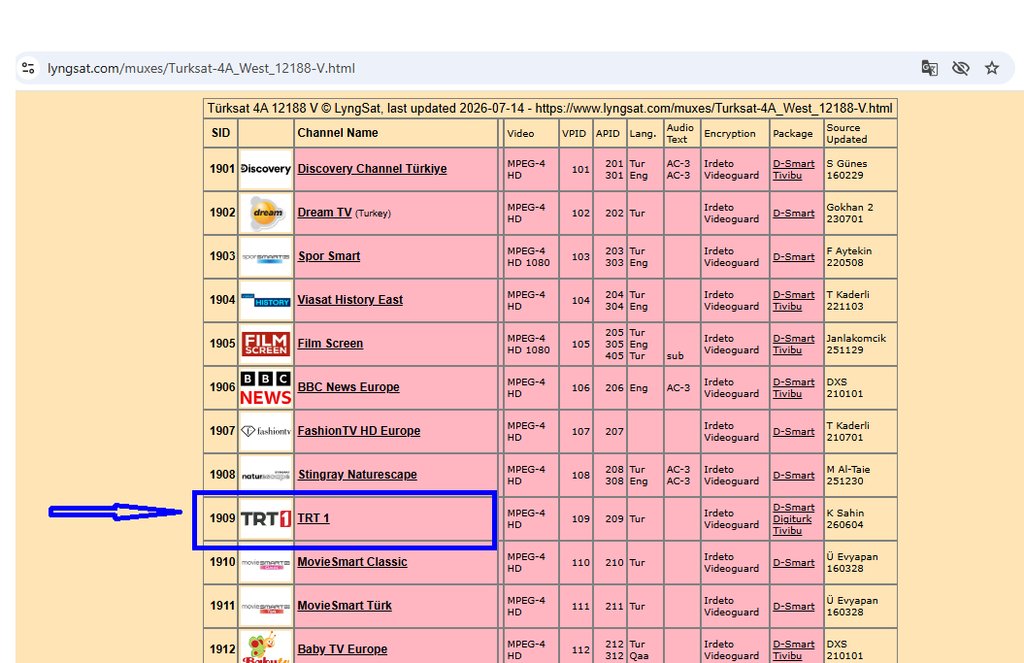The width and height of the screenshot is (1024, 663).
Task: Click the 'M Al-Taie 251230' source cell
Action: [861, 476]
